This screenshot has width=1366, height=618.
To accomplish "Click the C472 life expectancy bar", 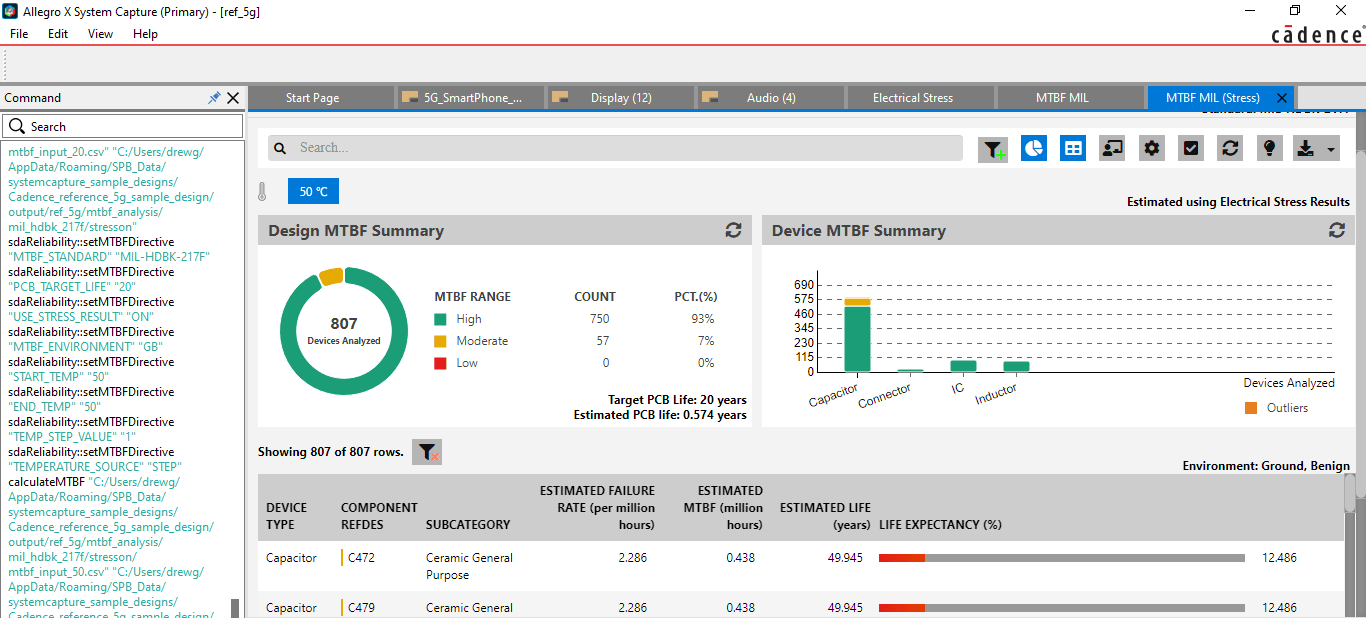I will click(1062, 558).
